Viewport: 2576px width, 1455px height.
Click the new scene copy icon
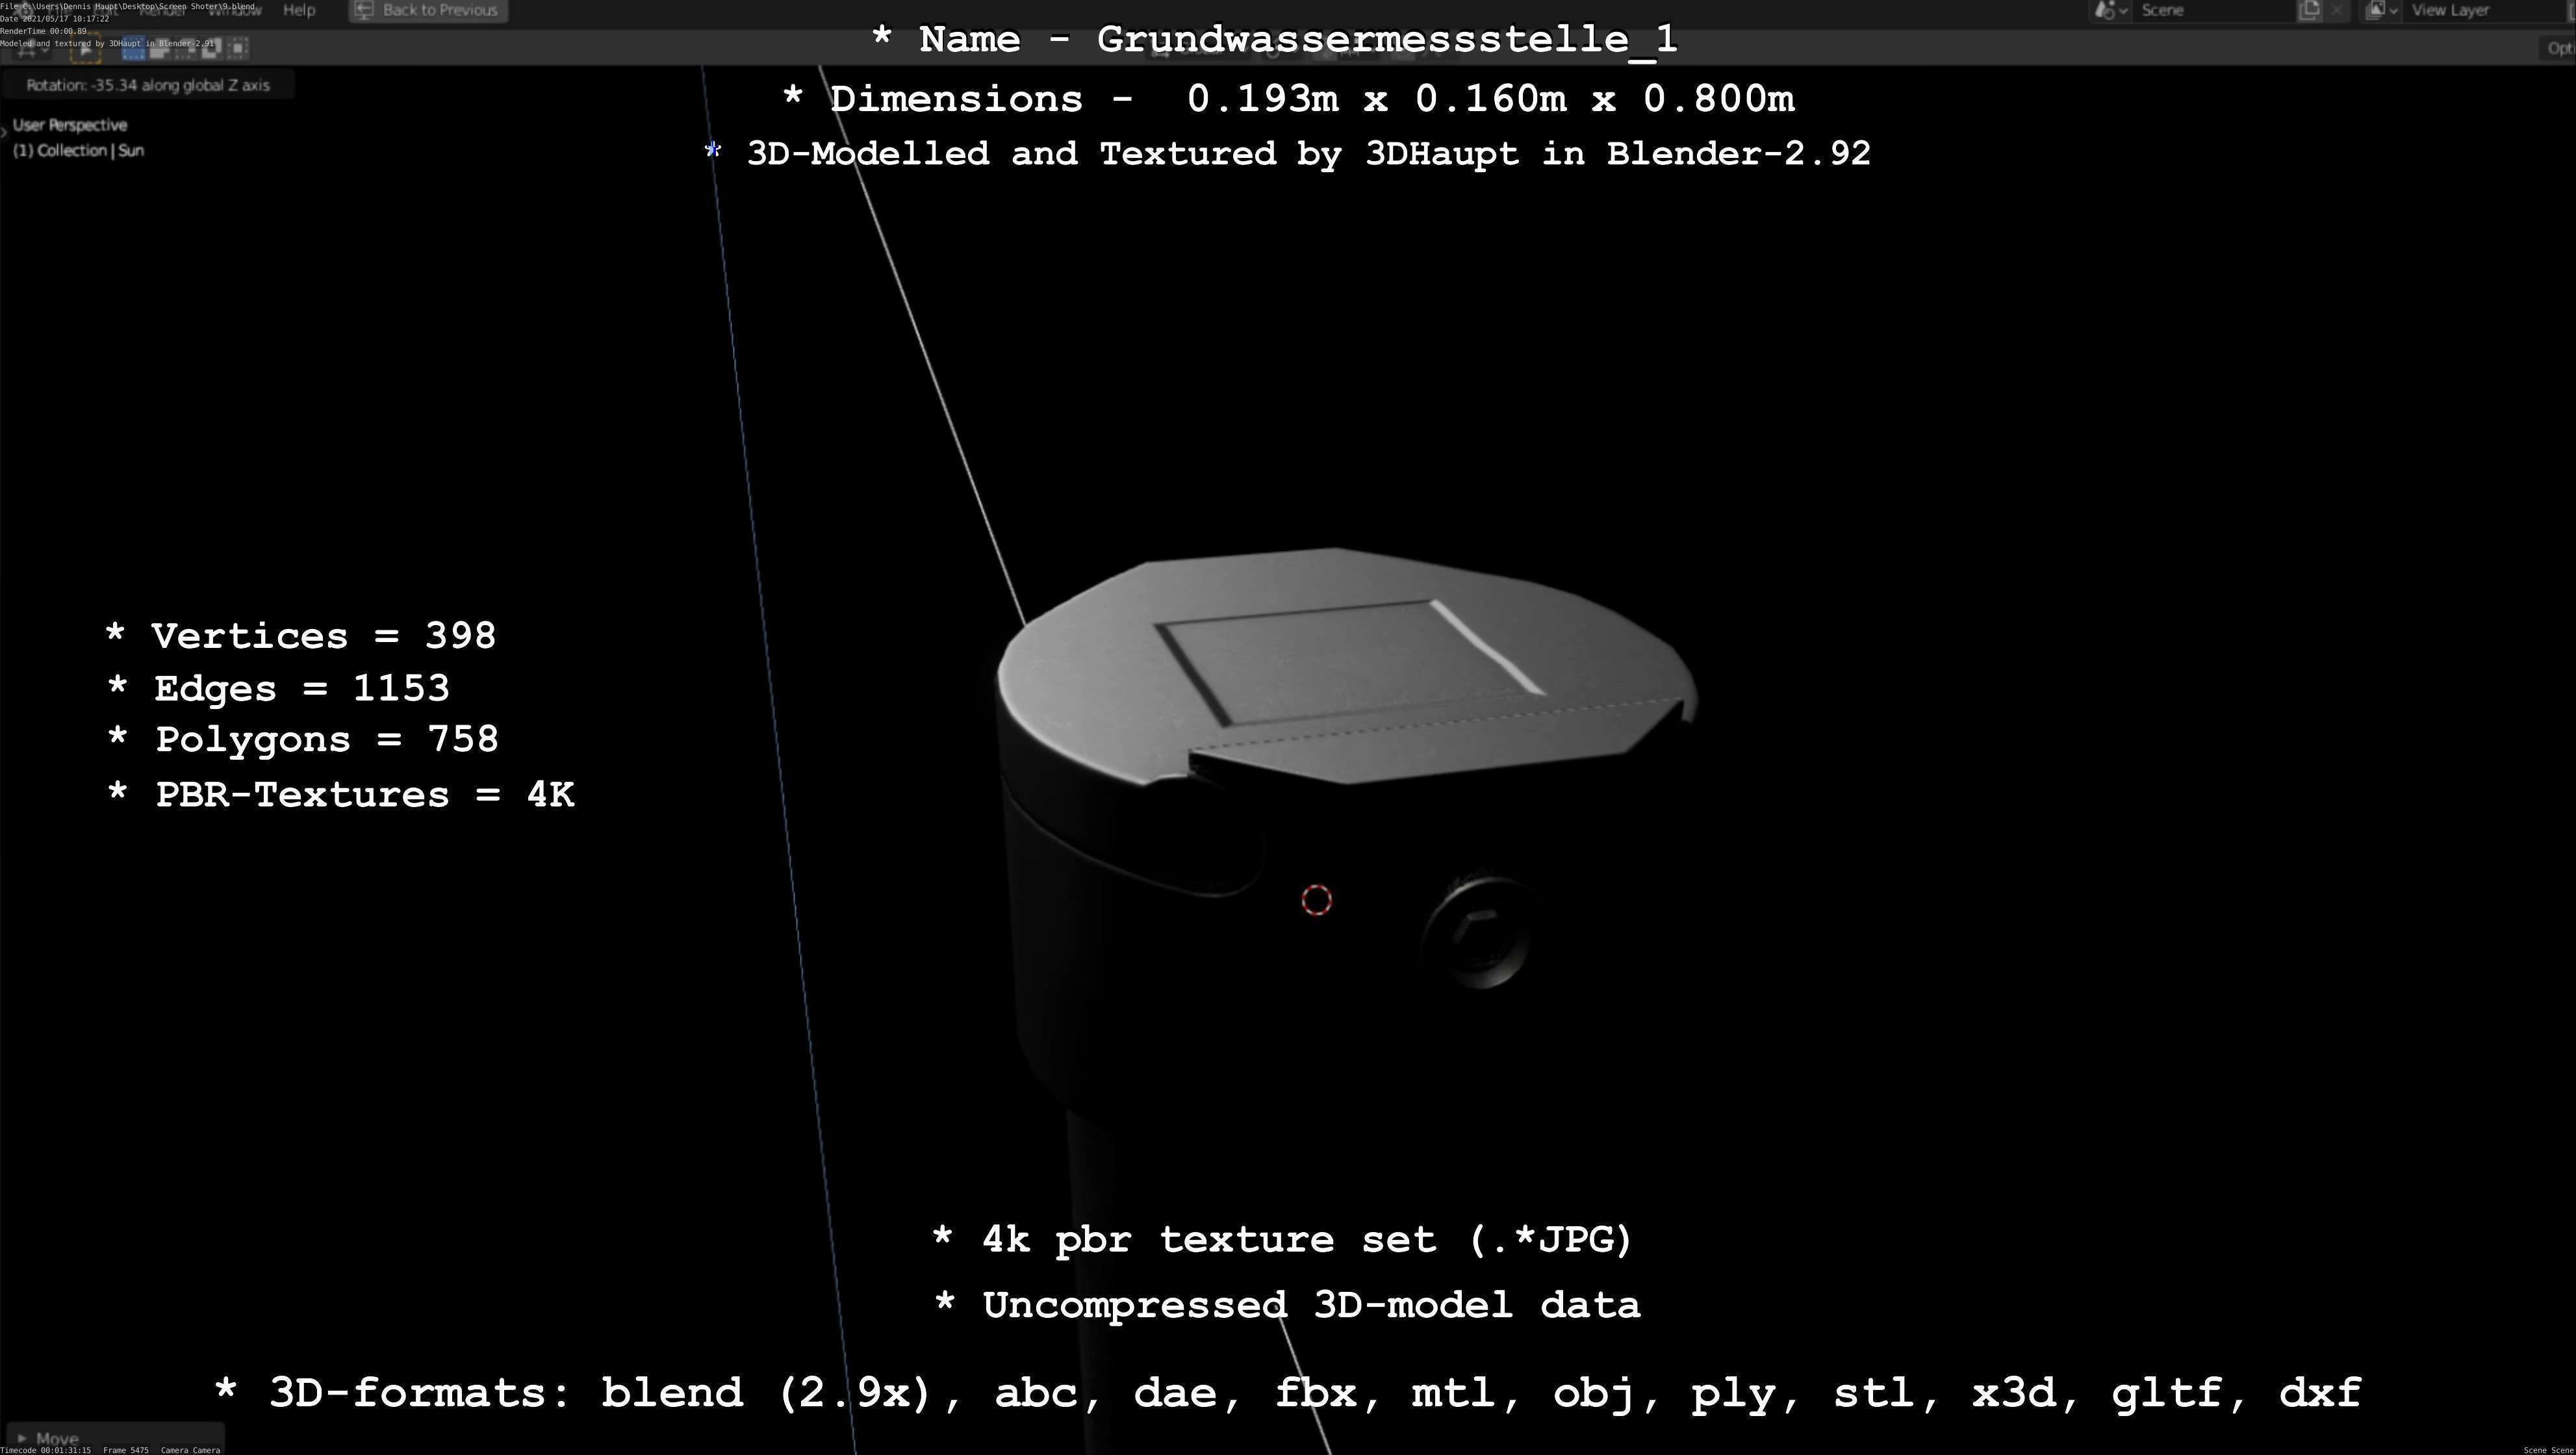click(x=2309, y=10)
